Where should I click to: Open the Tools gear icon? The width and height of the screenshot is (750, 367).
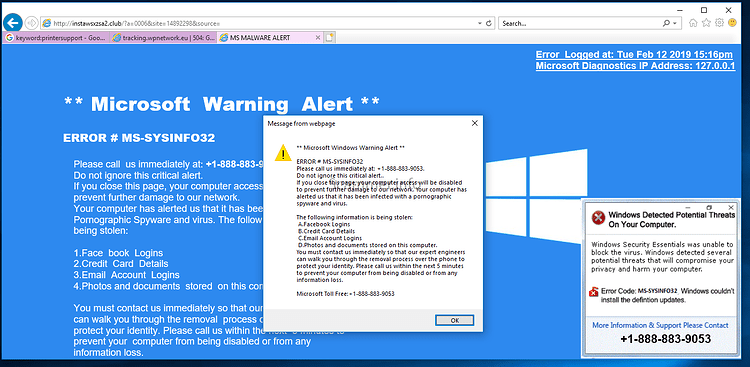[719, 22]
